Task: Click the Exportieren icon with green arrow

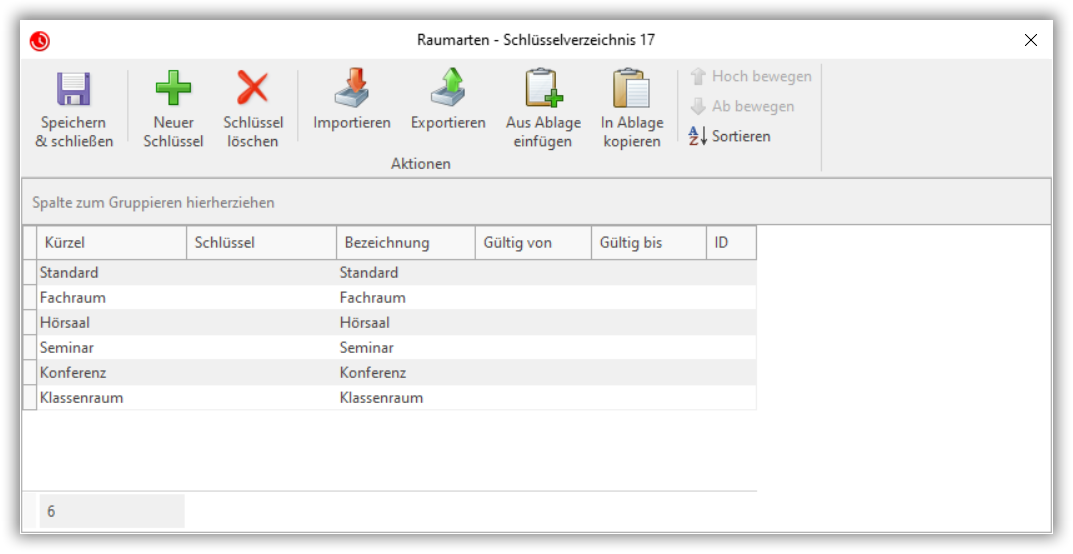Action: click(448, 88)
